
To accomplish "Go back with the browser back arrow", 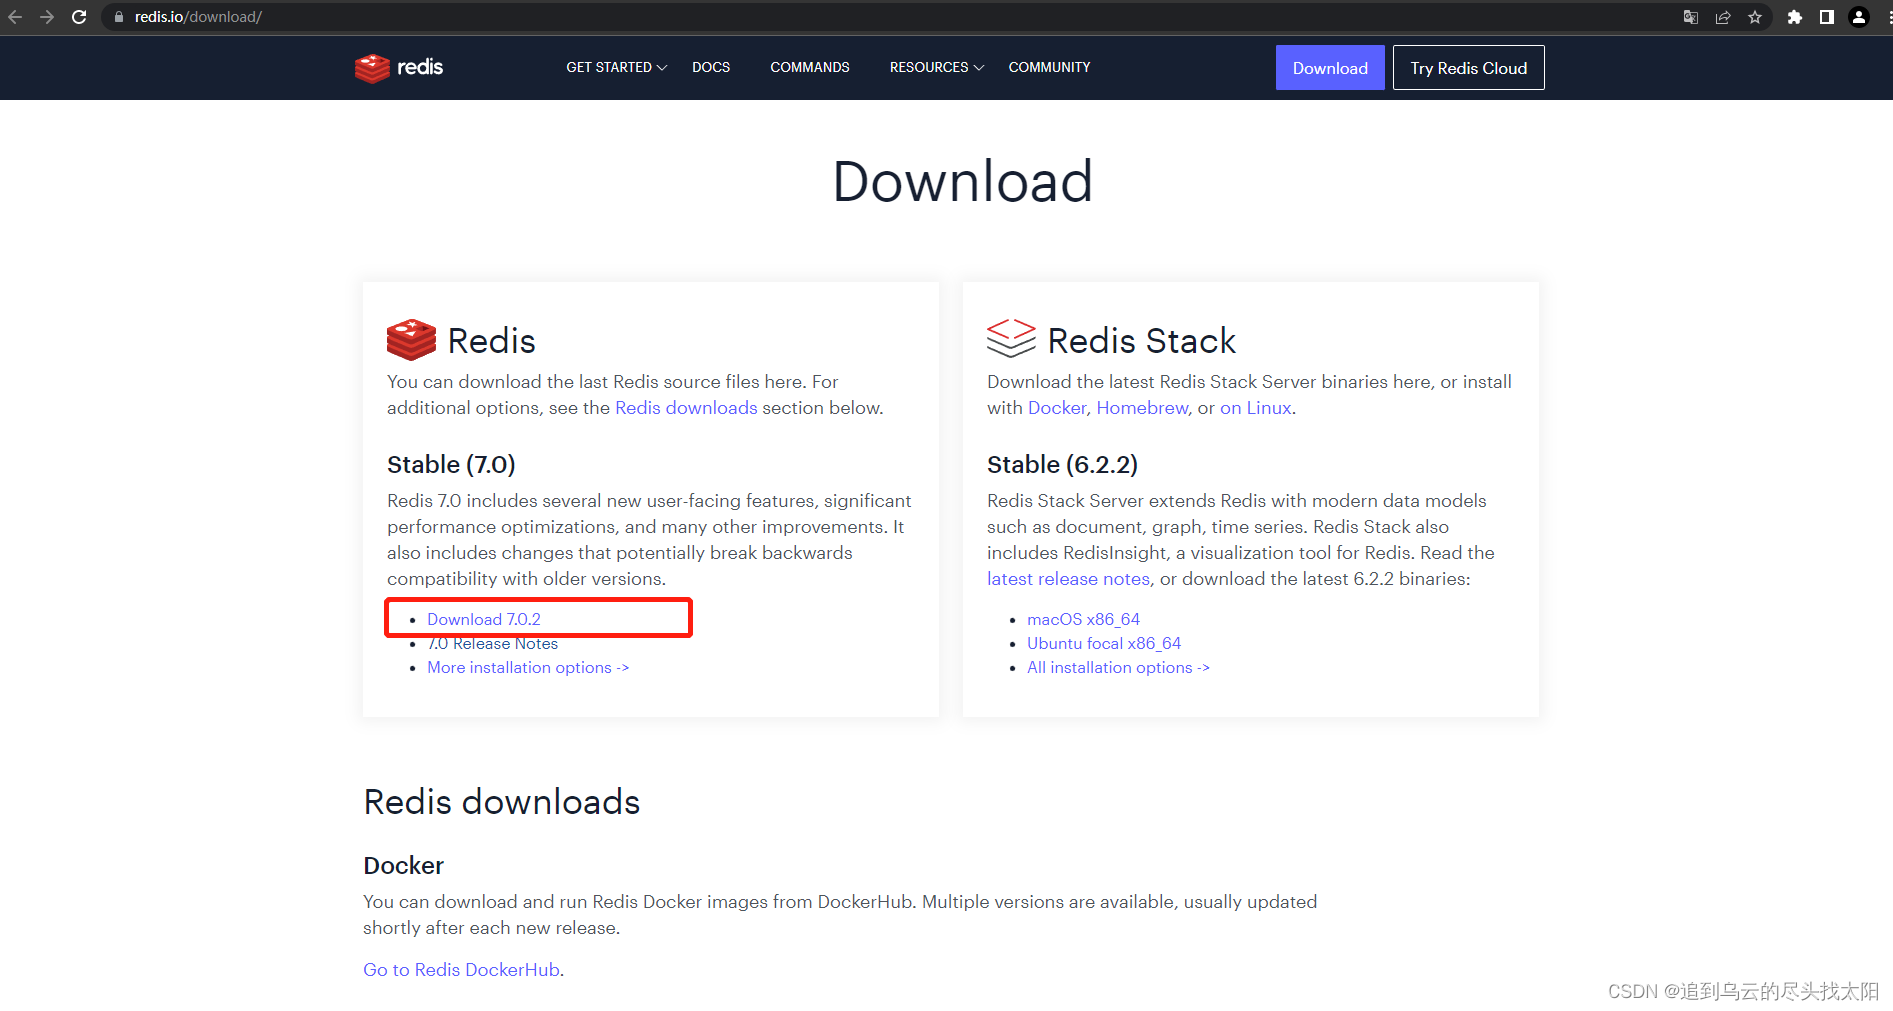I will tap(15, 17).
